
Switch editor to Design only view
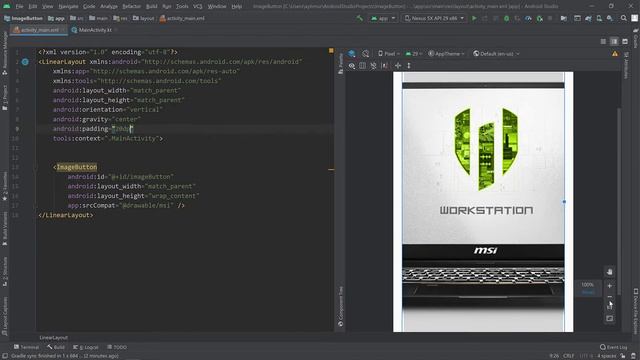coord(625,42)
